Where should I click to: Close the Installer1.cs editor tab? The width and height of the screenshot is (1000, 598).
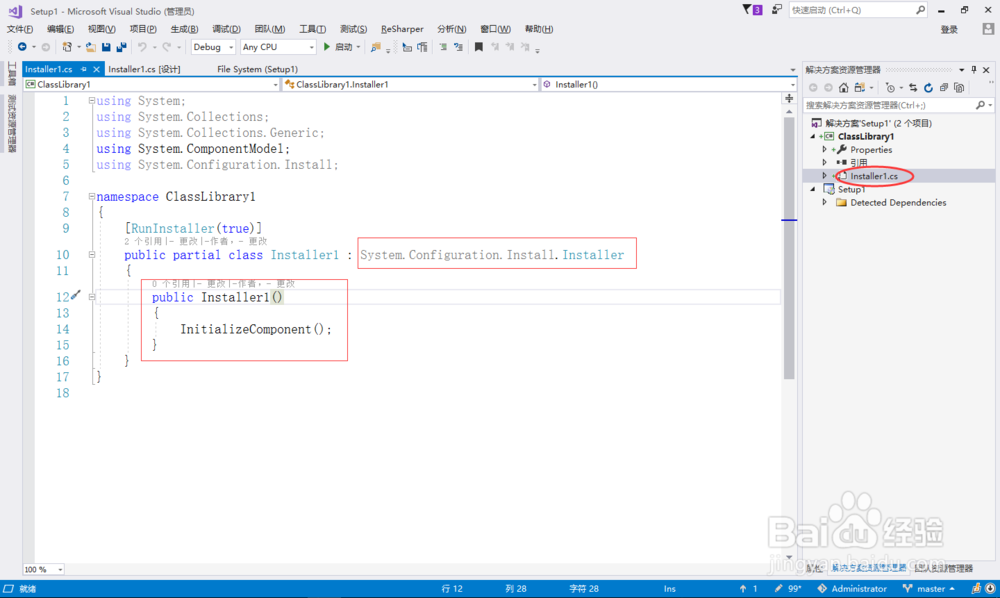[96, 69]
